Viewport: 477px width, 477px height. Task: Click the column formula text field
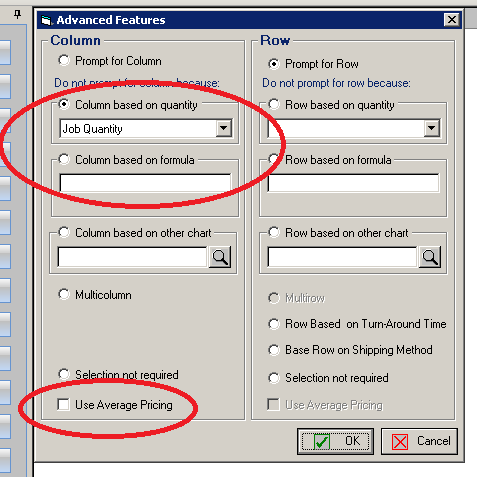point(145,183)
